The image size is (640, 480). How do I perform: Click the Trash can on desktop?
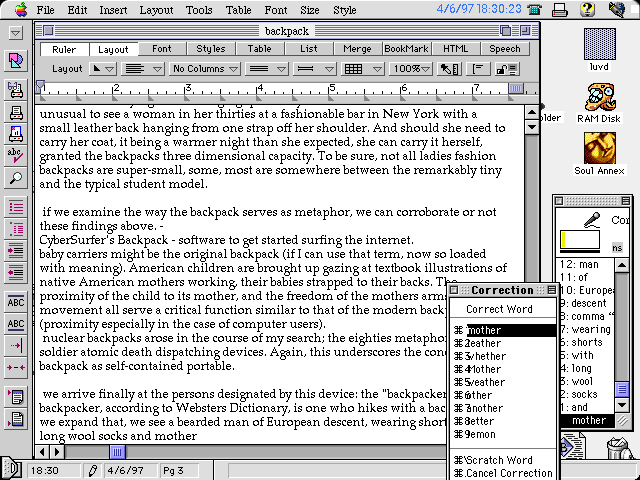pos(618,449)
